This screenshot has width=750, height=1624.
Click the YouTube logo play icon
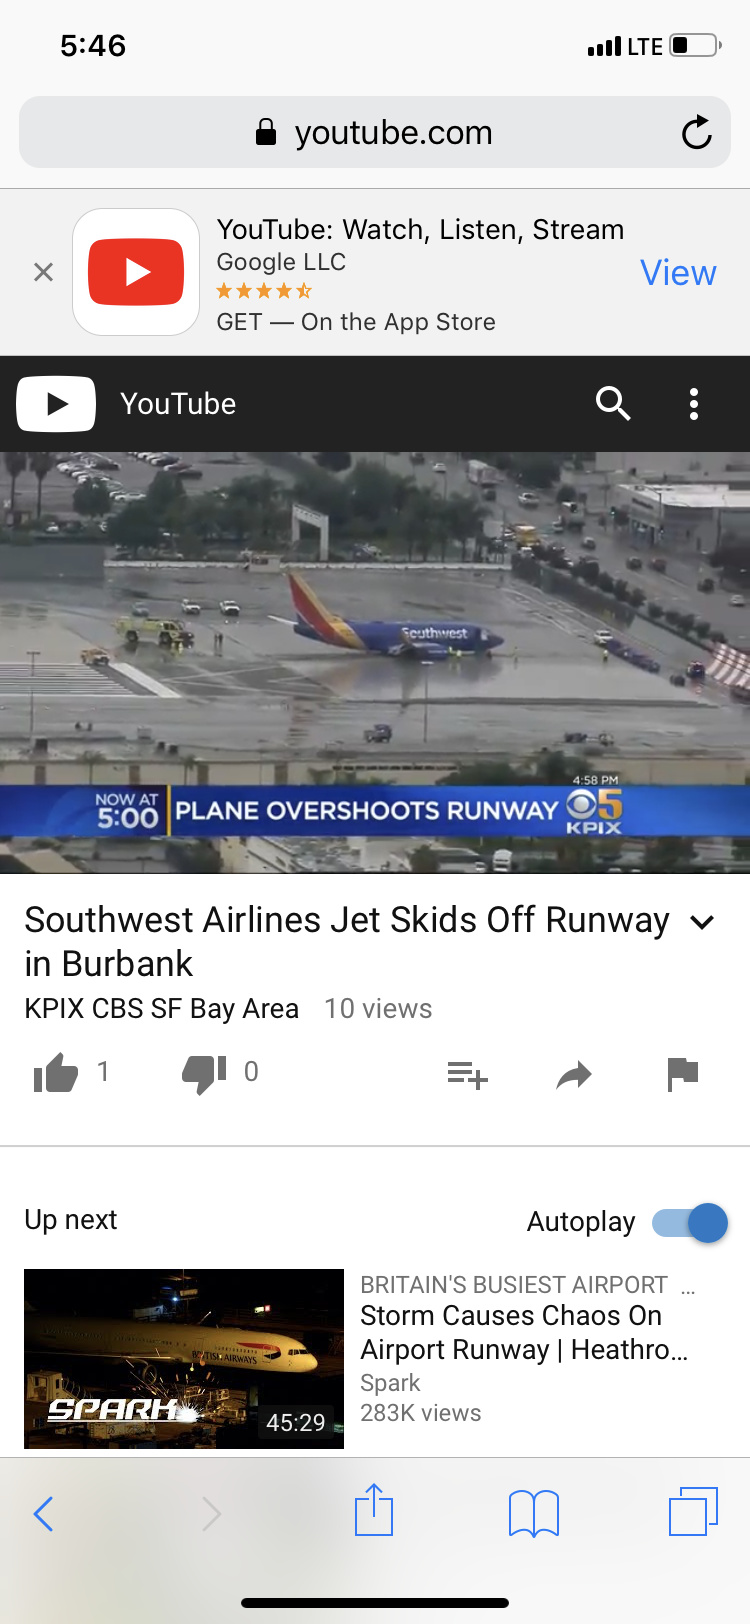coord(56,404)
